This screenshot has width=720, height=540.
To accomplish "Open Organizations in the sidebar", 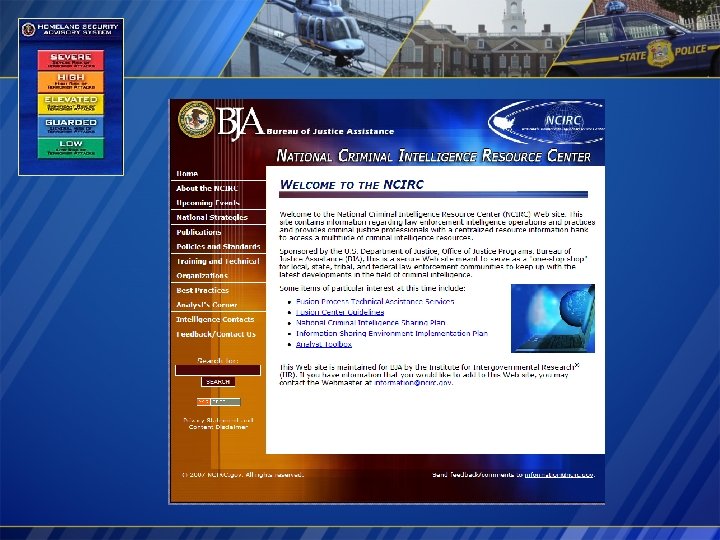I will (x=202, y=276).
